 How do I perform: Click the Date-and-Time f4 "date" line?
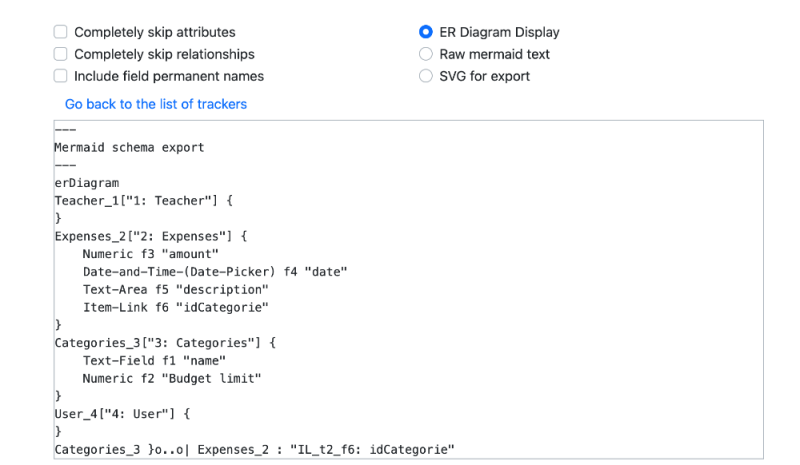(215, 272)
